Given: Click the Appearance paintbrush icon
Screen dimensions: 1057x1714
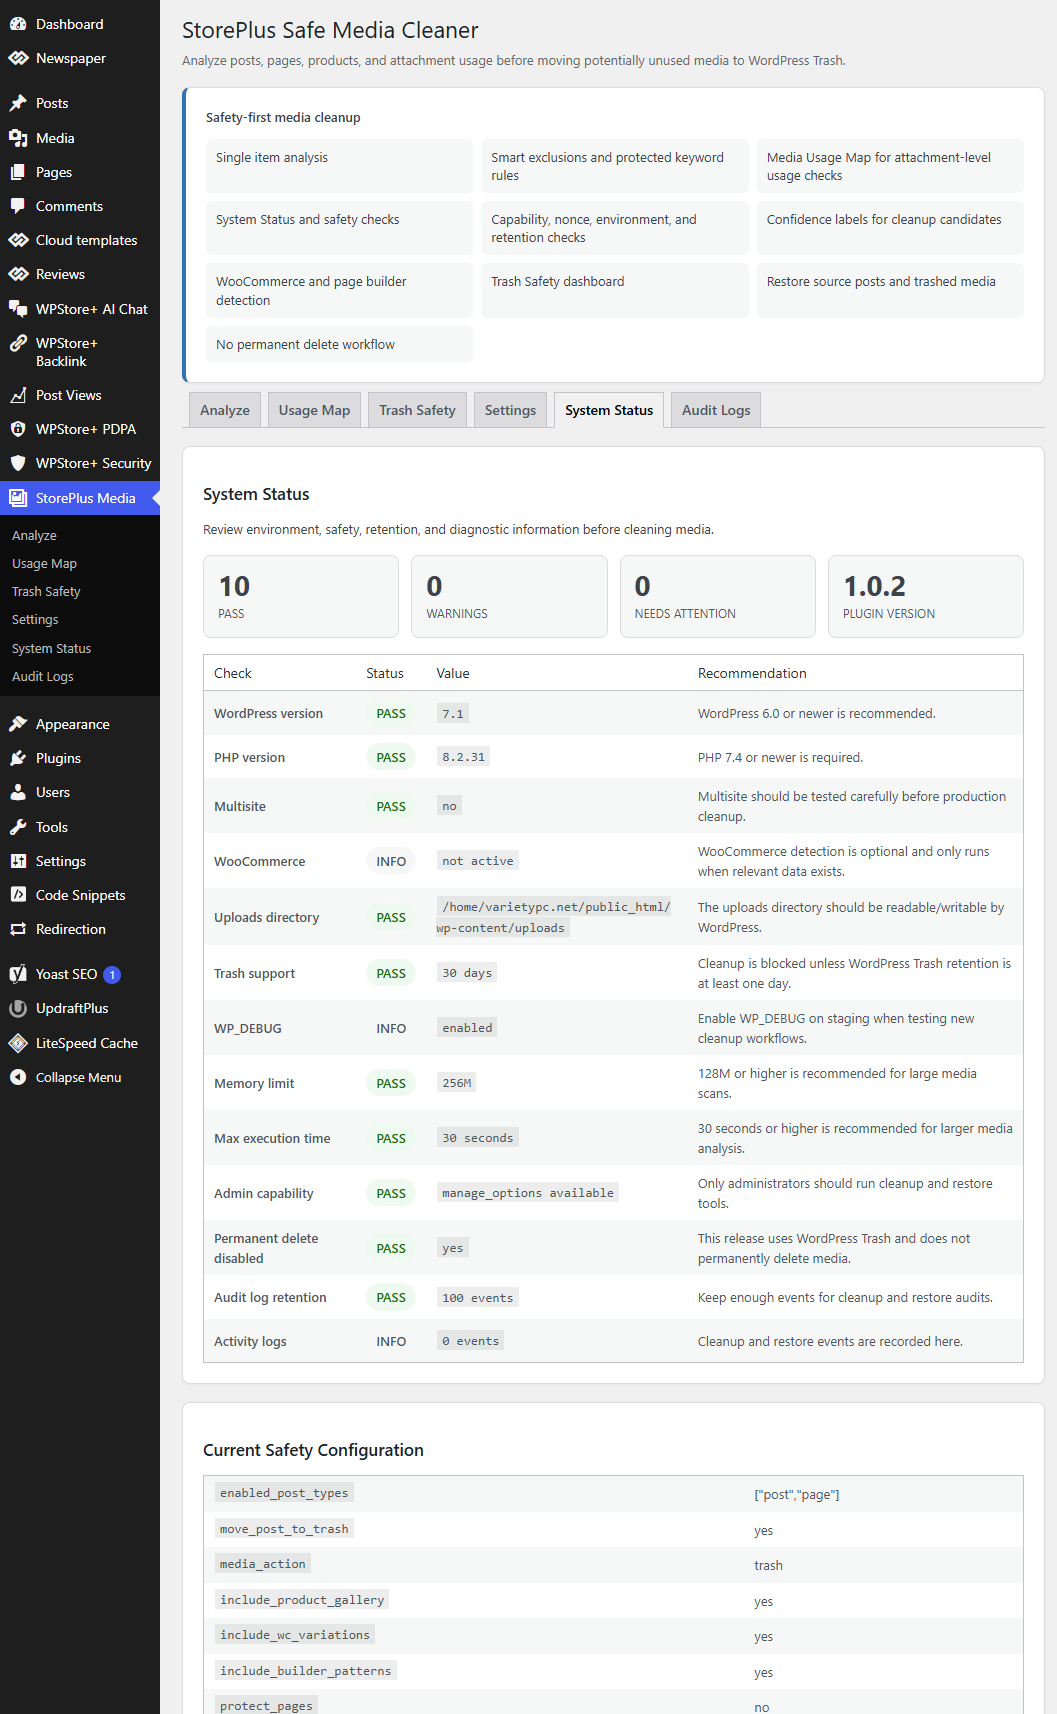Looking at the screenshot, I should (18, 724).
